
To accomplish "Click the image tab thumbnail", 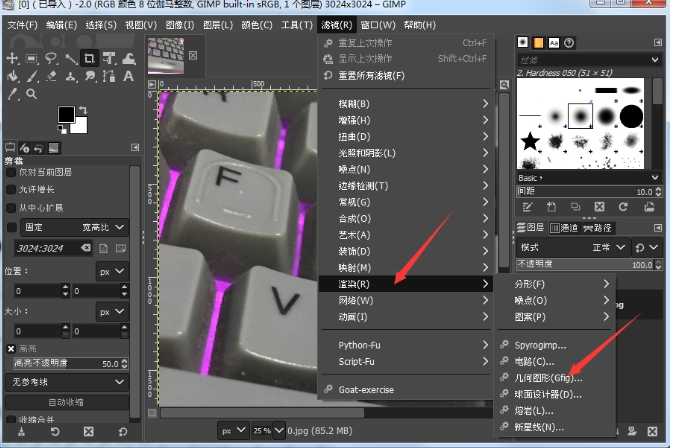I will (166, 55).
